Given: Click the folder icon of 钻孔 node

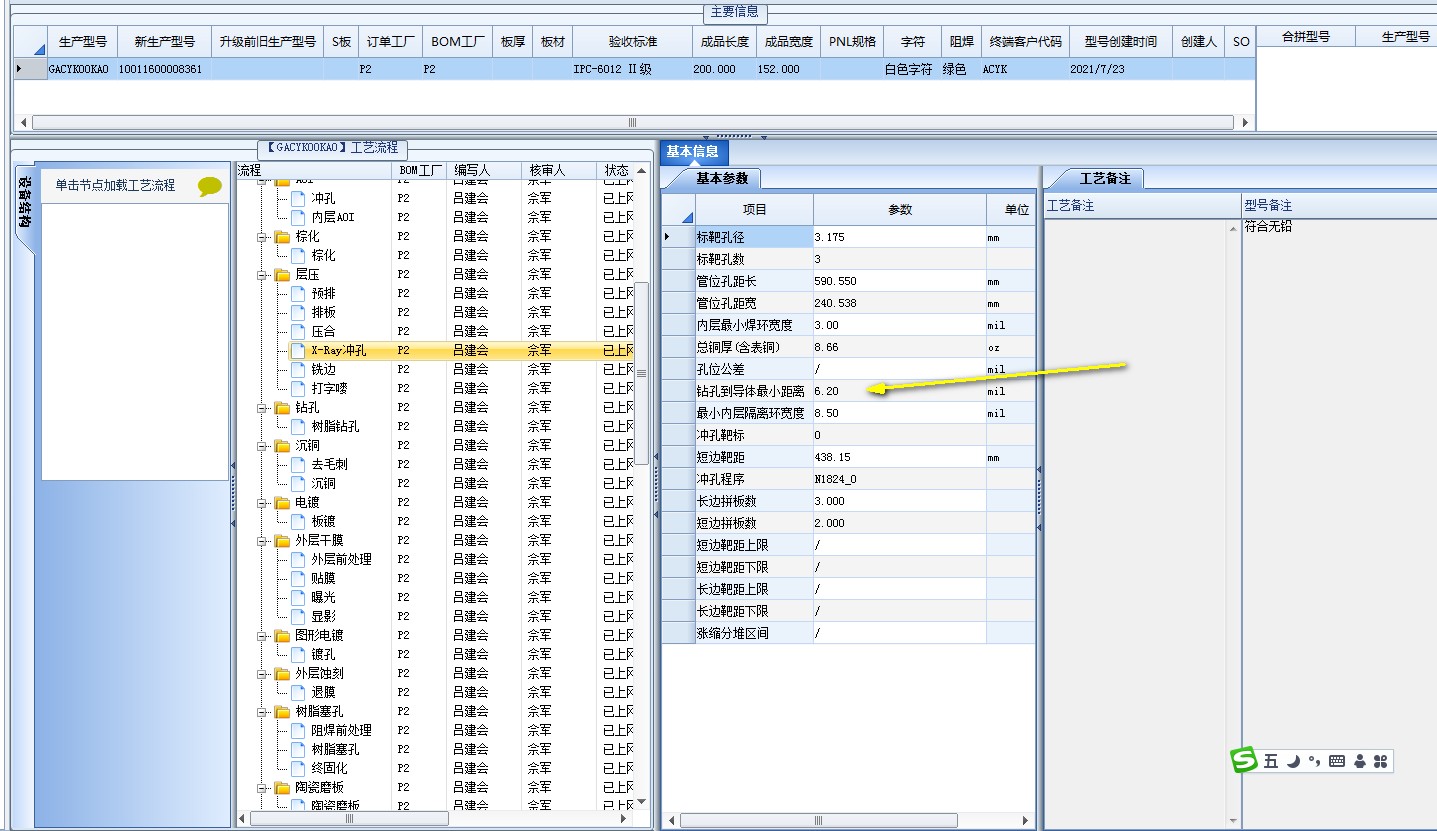Looking at the screenshot, I should [x=282, y=408].
